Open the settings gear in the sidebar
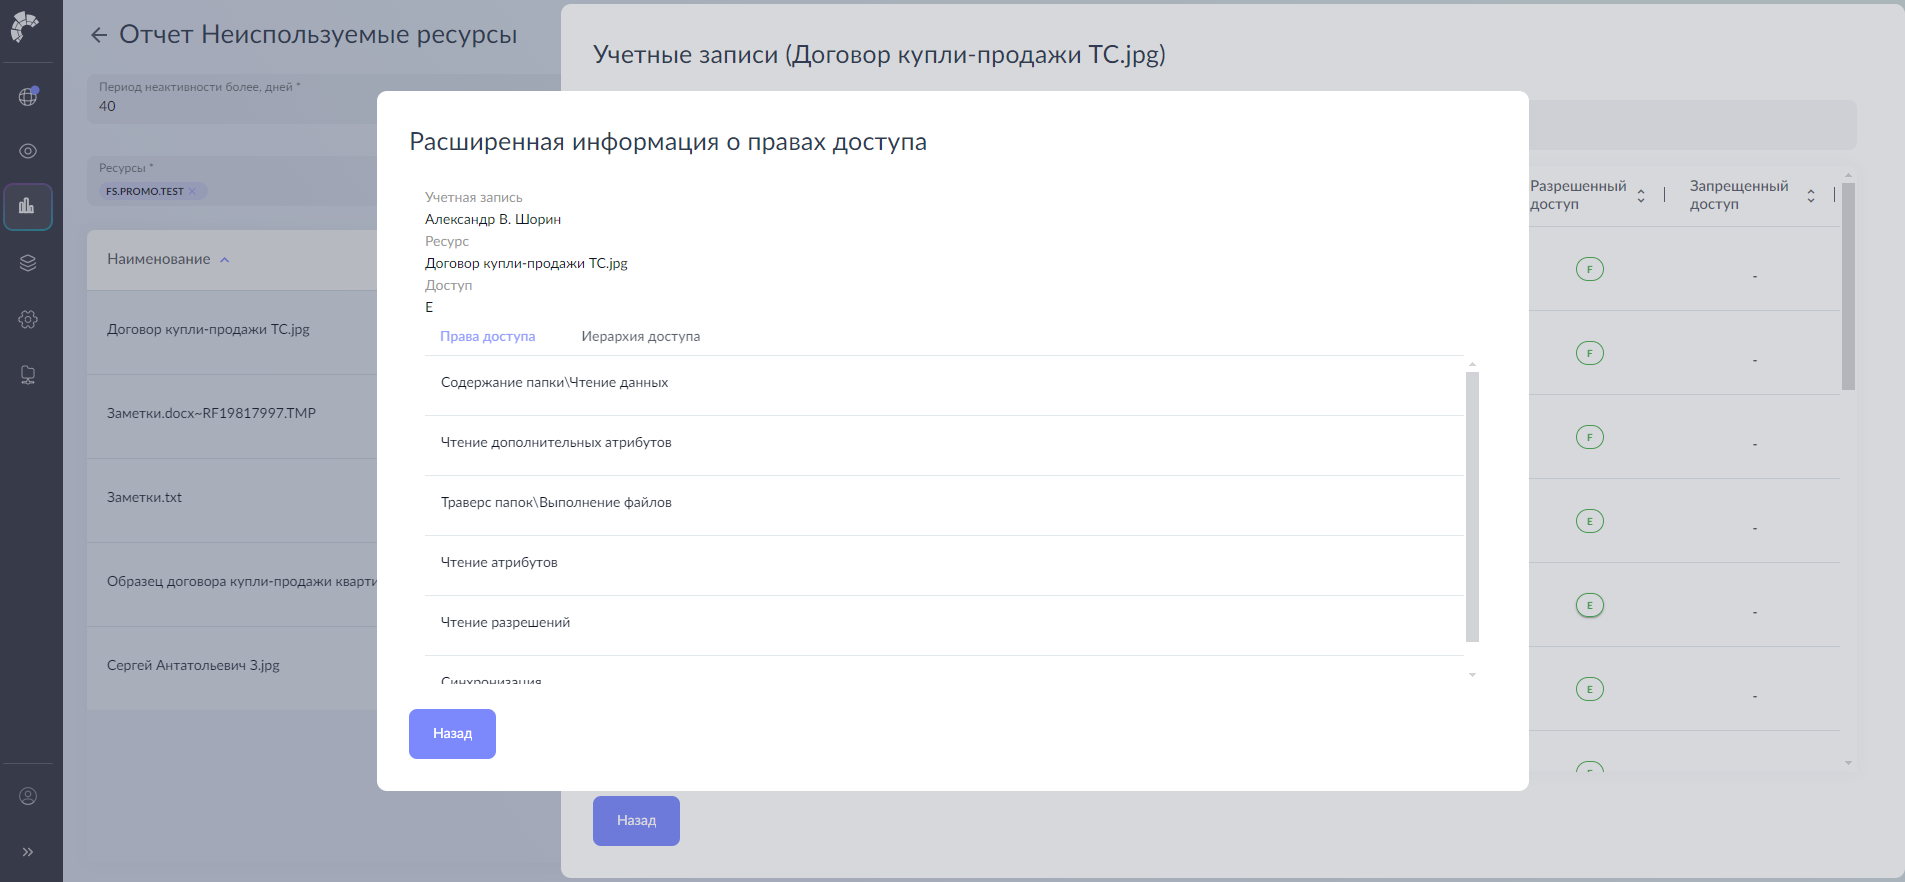This screenshot has height=882, width=1905. (x=28, y=319)
